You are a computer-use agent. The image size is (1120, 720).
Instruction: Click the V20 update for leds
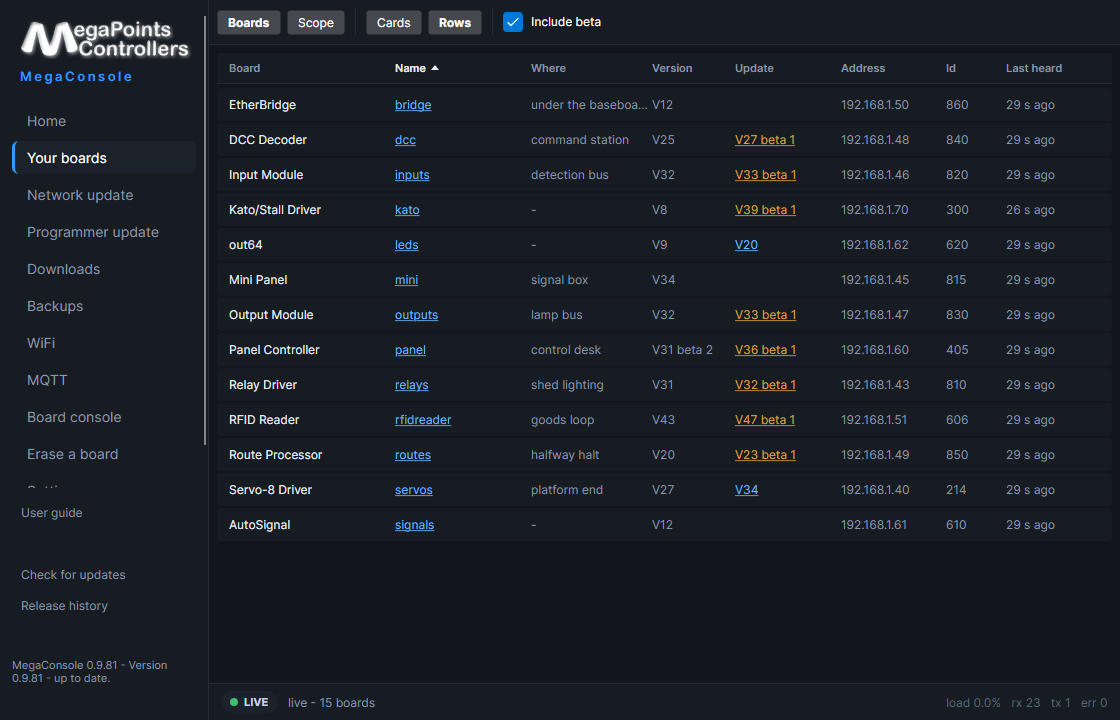746,245
